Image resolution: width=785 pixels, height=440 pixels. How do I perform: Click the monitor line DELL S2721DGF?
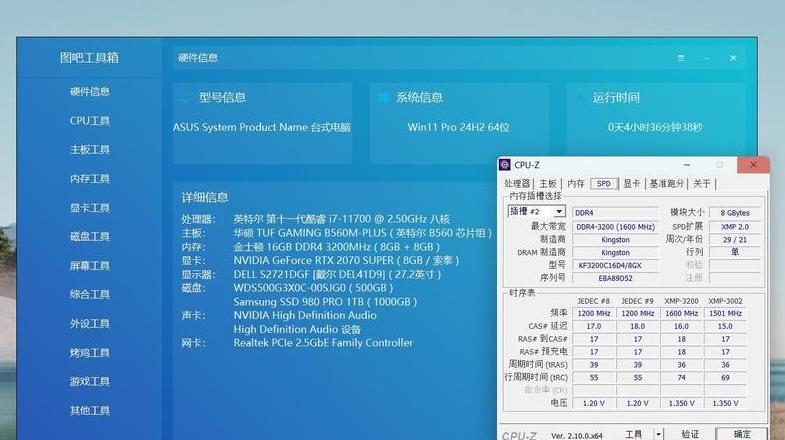337,275
